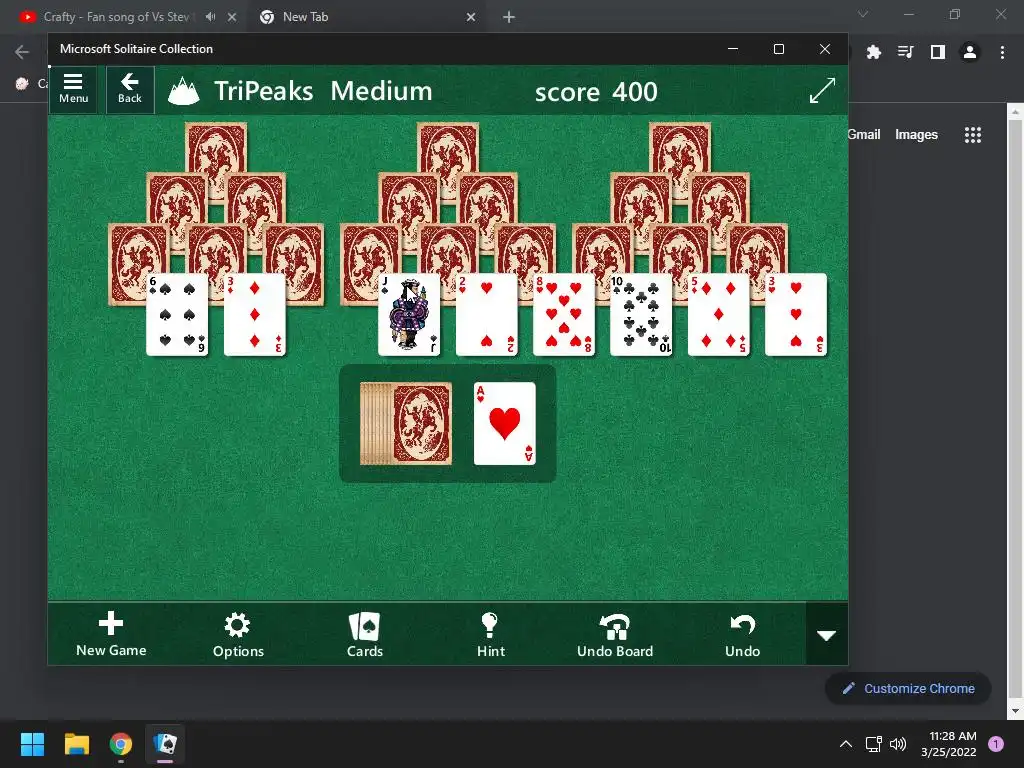Play the 6 of spades card

point(177,314)
